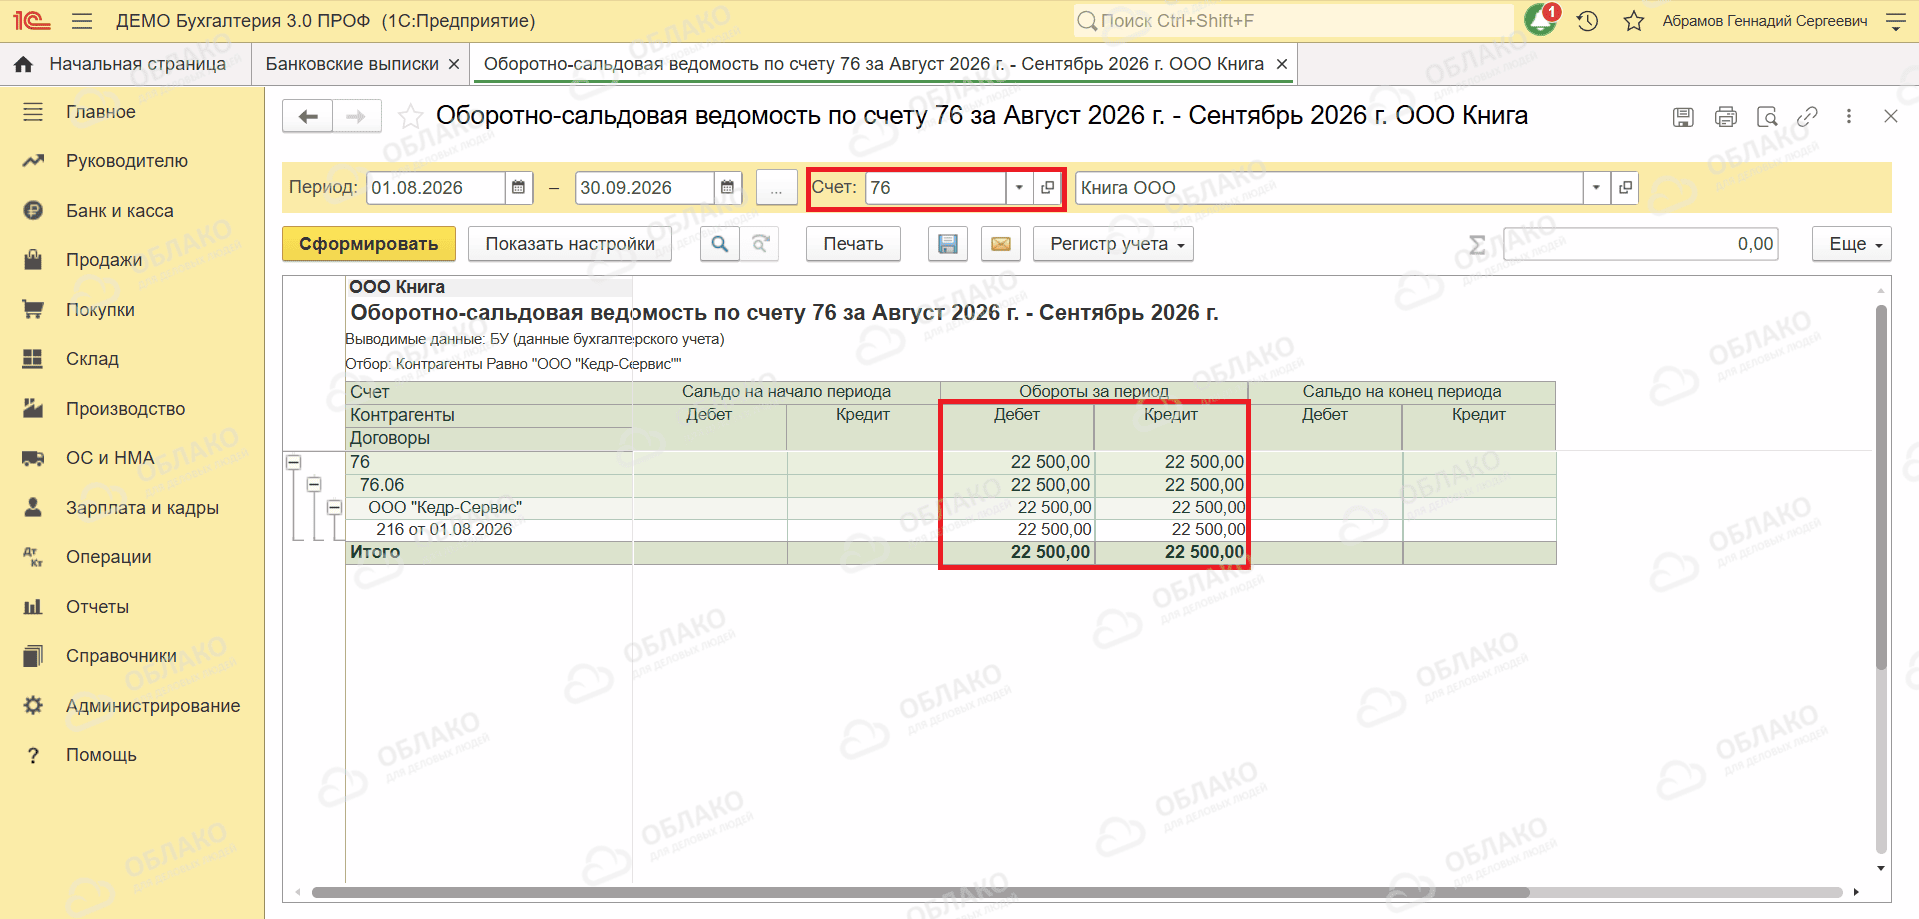Send report by email envelope icon
The width and height of the screenshot is (1919, 919).
click(x=1000, y=244)
